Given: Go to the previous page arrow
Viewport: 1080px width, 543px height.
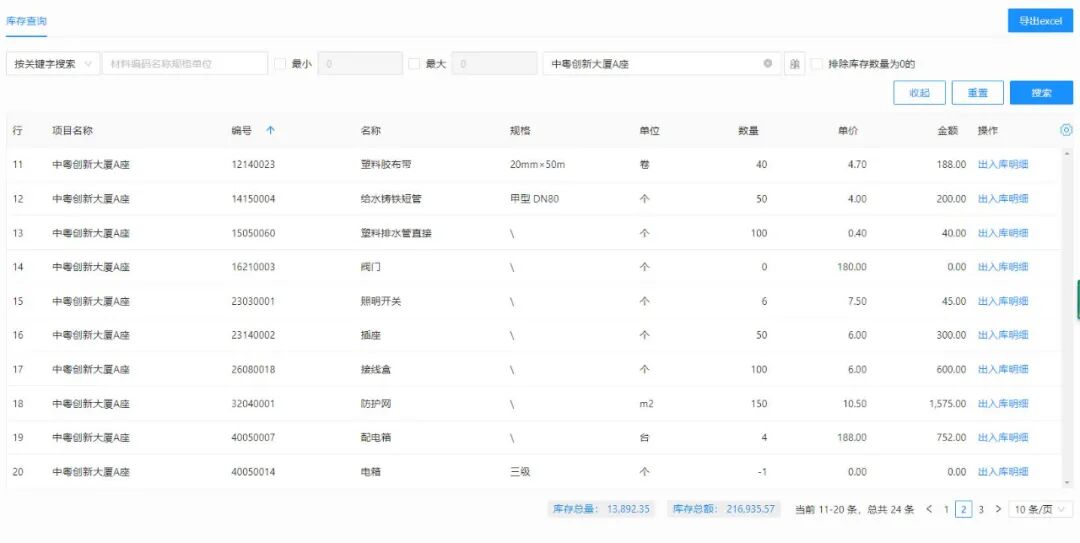Looking at the screenshot, I should (929, 510).
